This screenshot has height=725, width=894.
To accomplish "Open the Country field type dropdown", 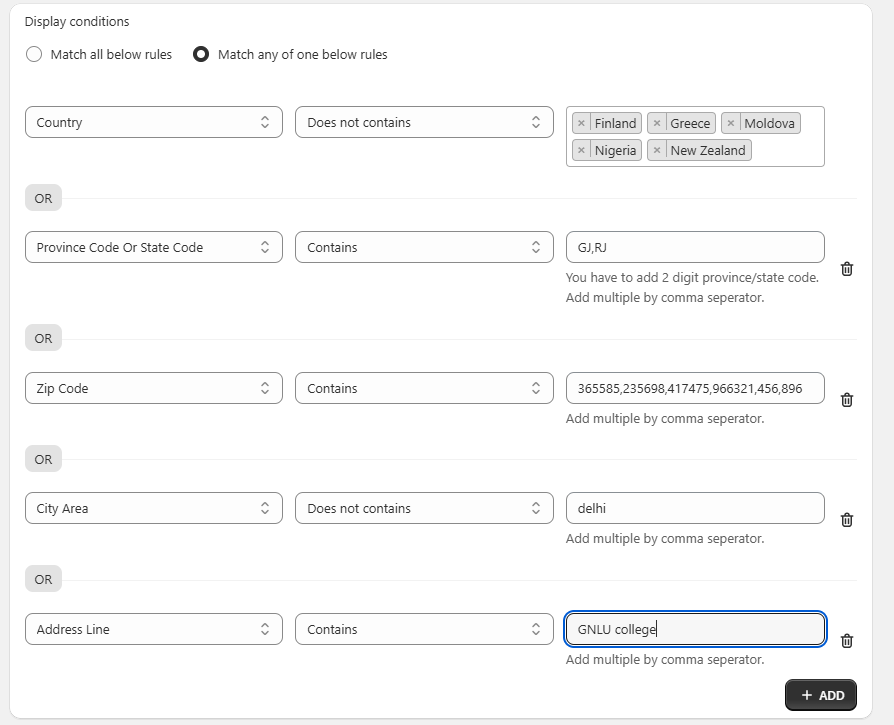I will (153, 122).
